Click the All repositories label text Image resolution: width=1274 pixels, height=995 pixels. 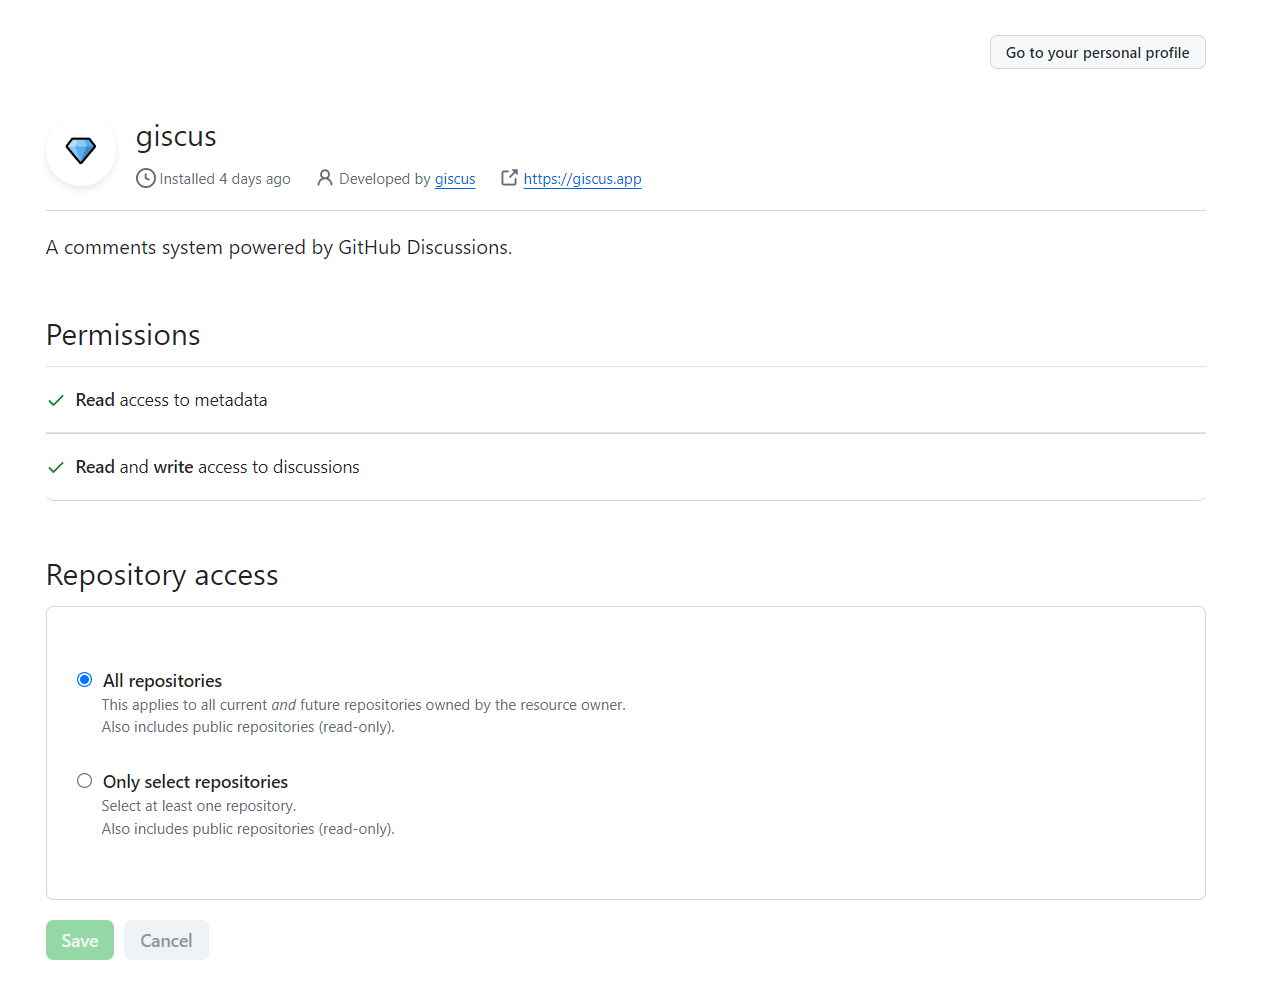[x=162, y=681]
